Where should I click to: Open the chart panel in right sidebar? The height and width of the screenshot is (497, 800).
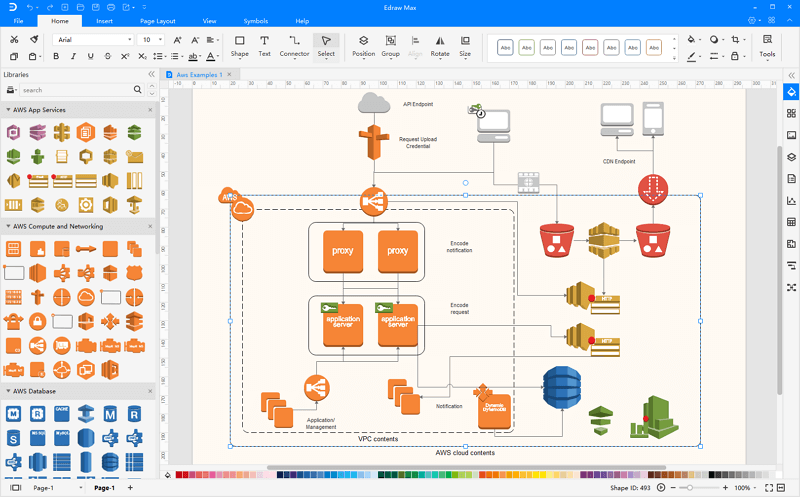click(791, 201)
